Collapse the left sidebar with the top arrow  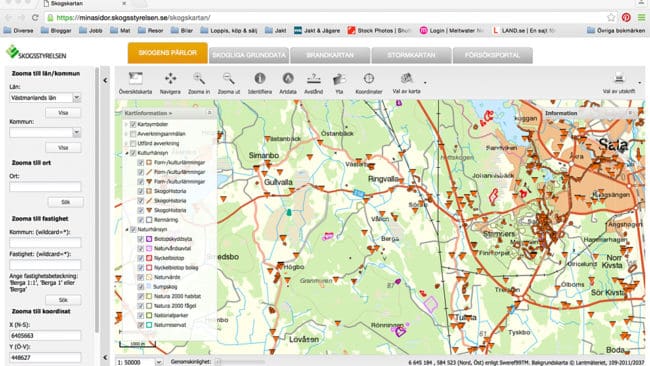[105, 80]
